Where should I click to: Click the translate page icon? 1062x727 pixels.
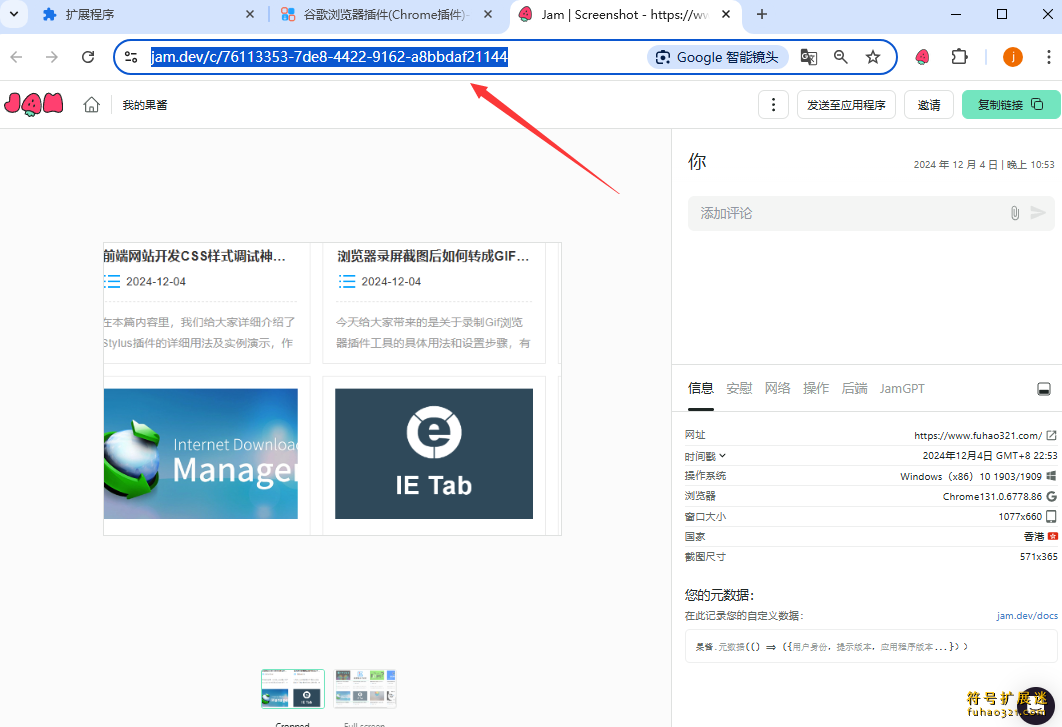coord(809,57)
